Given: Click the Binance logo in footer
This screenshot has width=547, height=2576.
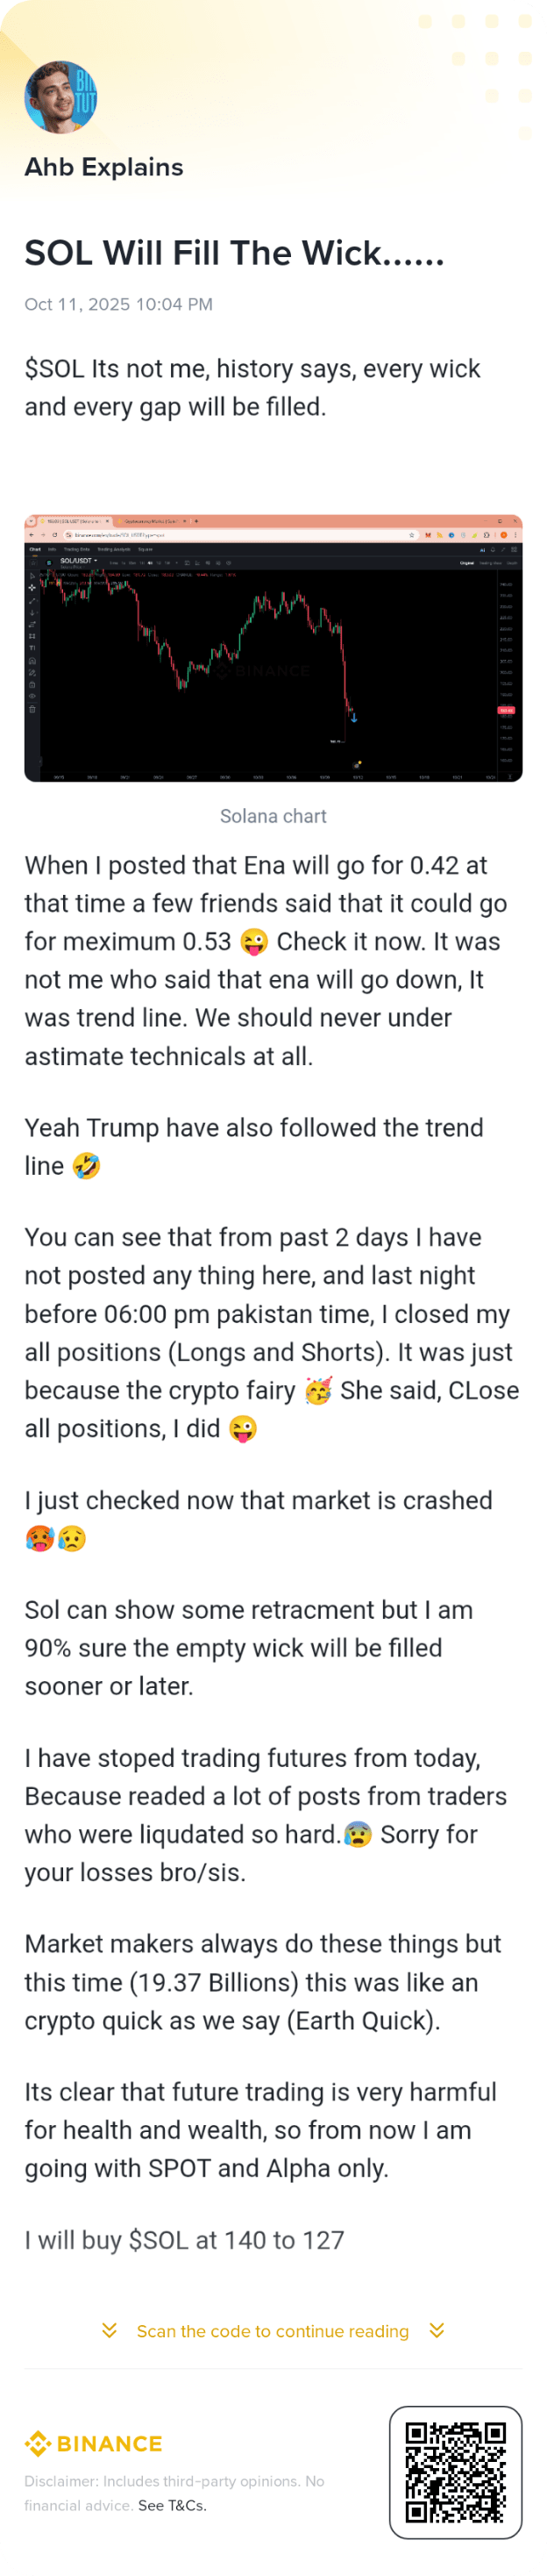Looking at the screenshot, I should [x=94, y=2442].
